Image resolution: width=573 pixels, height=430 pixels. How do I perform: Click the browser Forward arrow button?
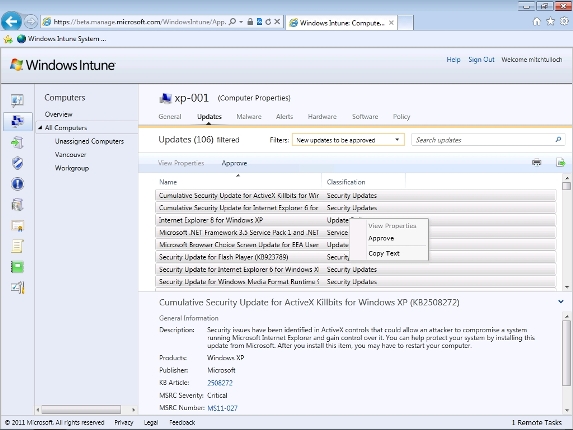31,22
